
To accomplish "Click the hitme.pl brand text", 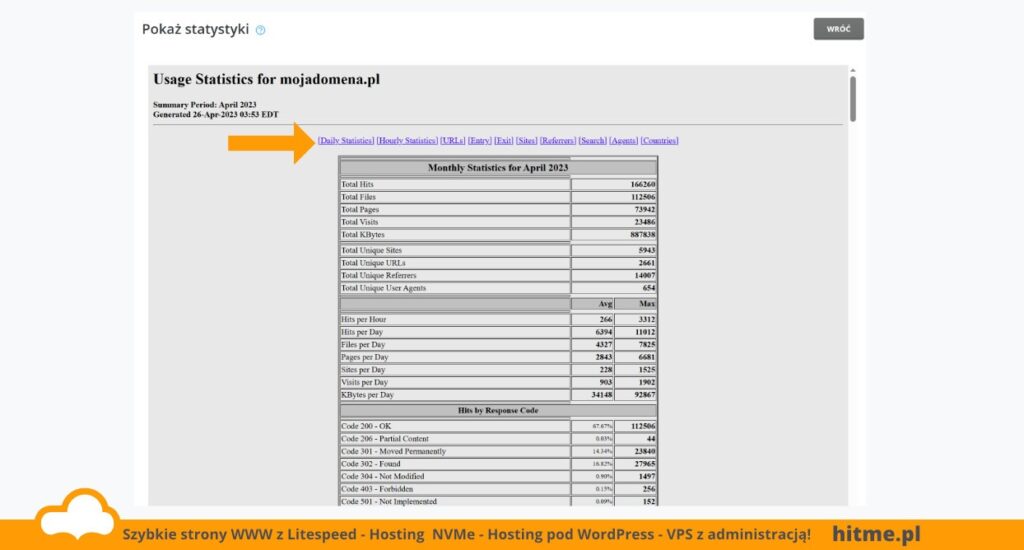I will click(x=876, y=534).
